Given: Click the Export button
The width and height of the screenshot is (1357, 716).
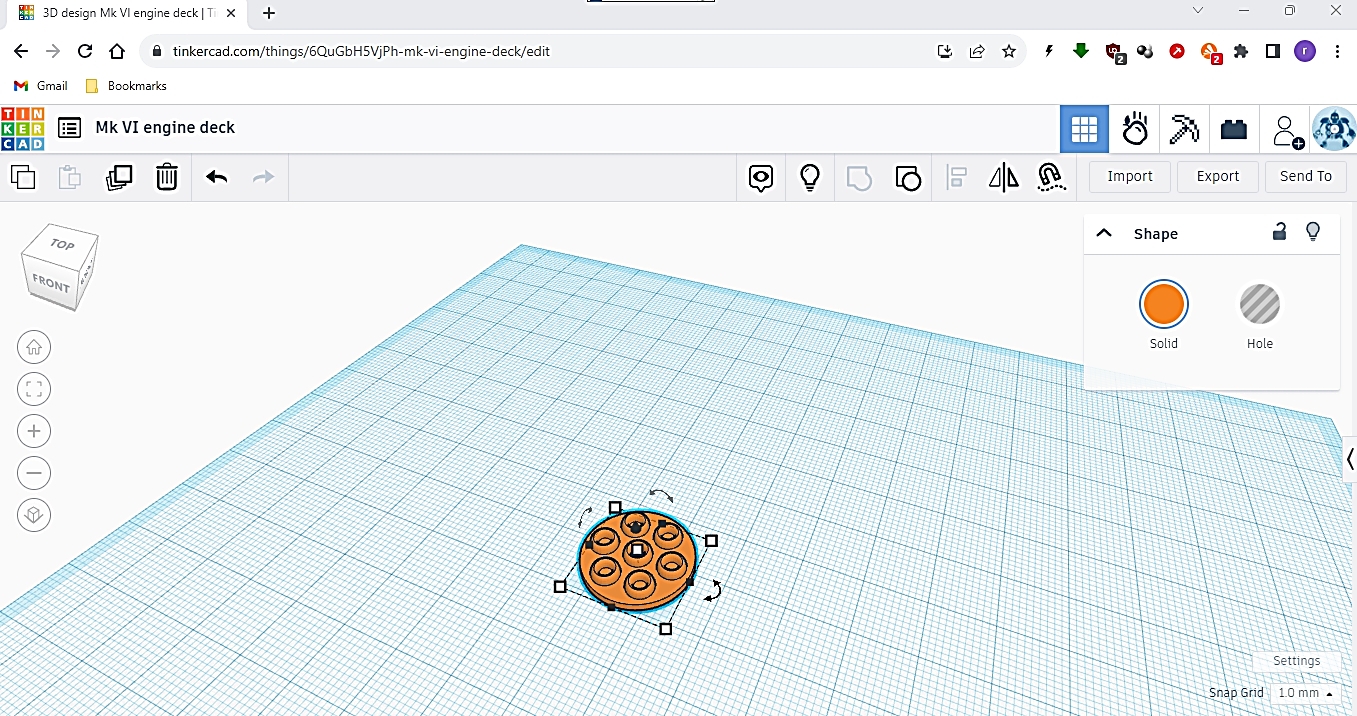Looking at the screenshot, I should (1218, 176).
